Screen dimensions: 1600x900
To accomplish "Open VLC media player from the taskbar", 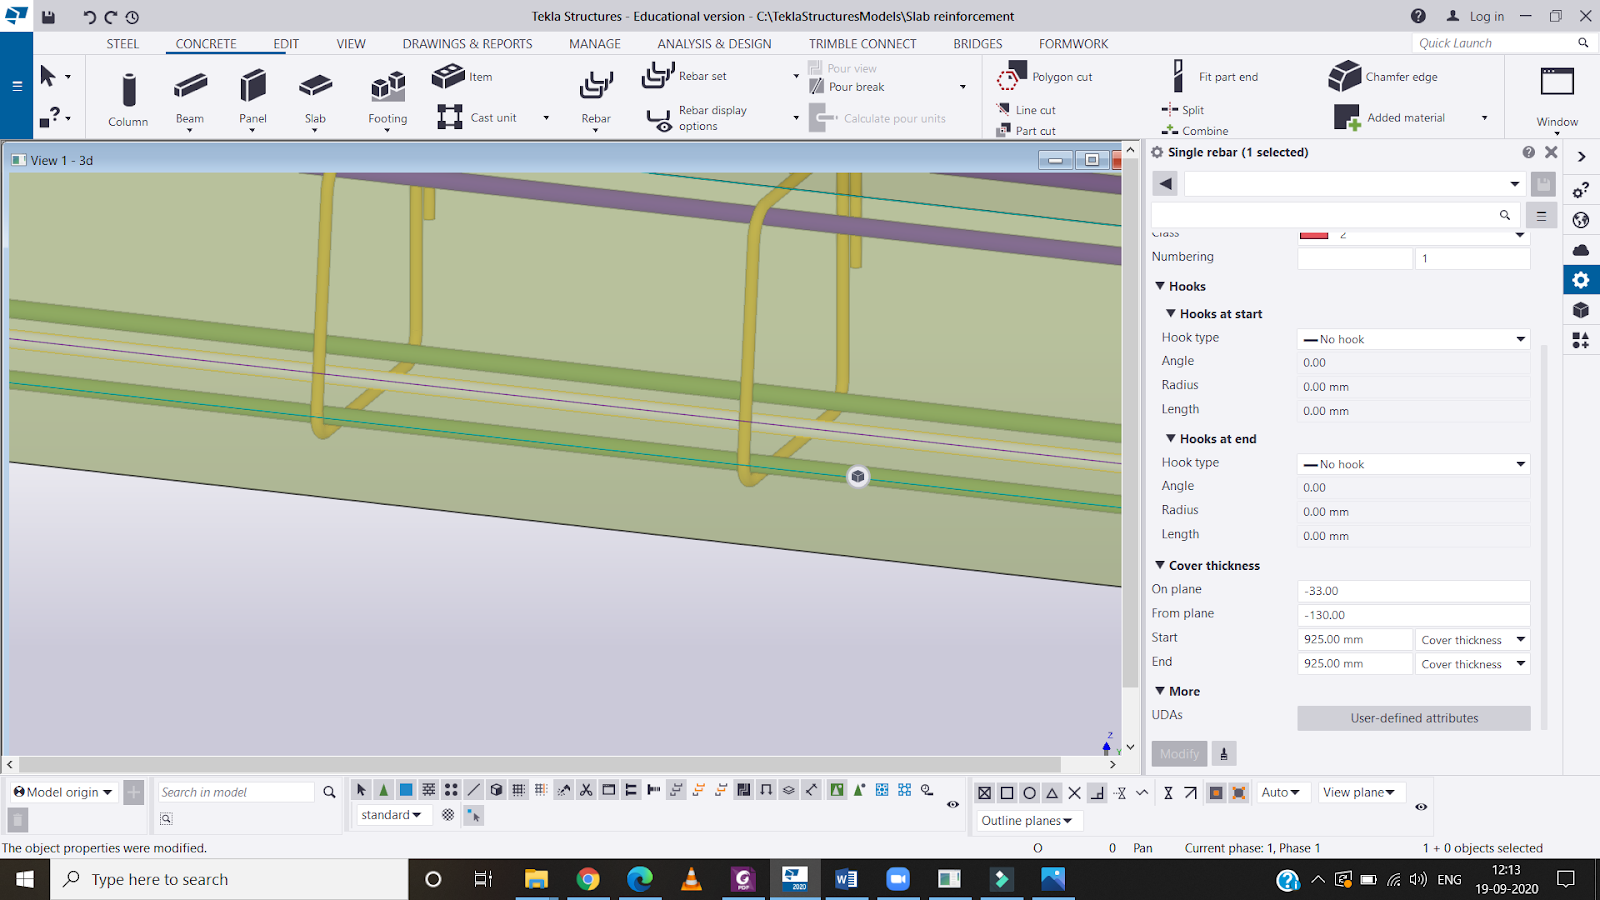I will 691,879.
